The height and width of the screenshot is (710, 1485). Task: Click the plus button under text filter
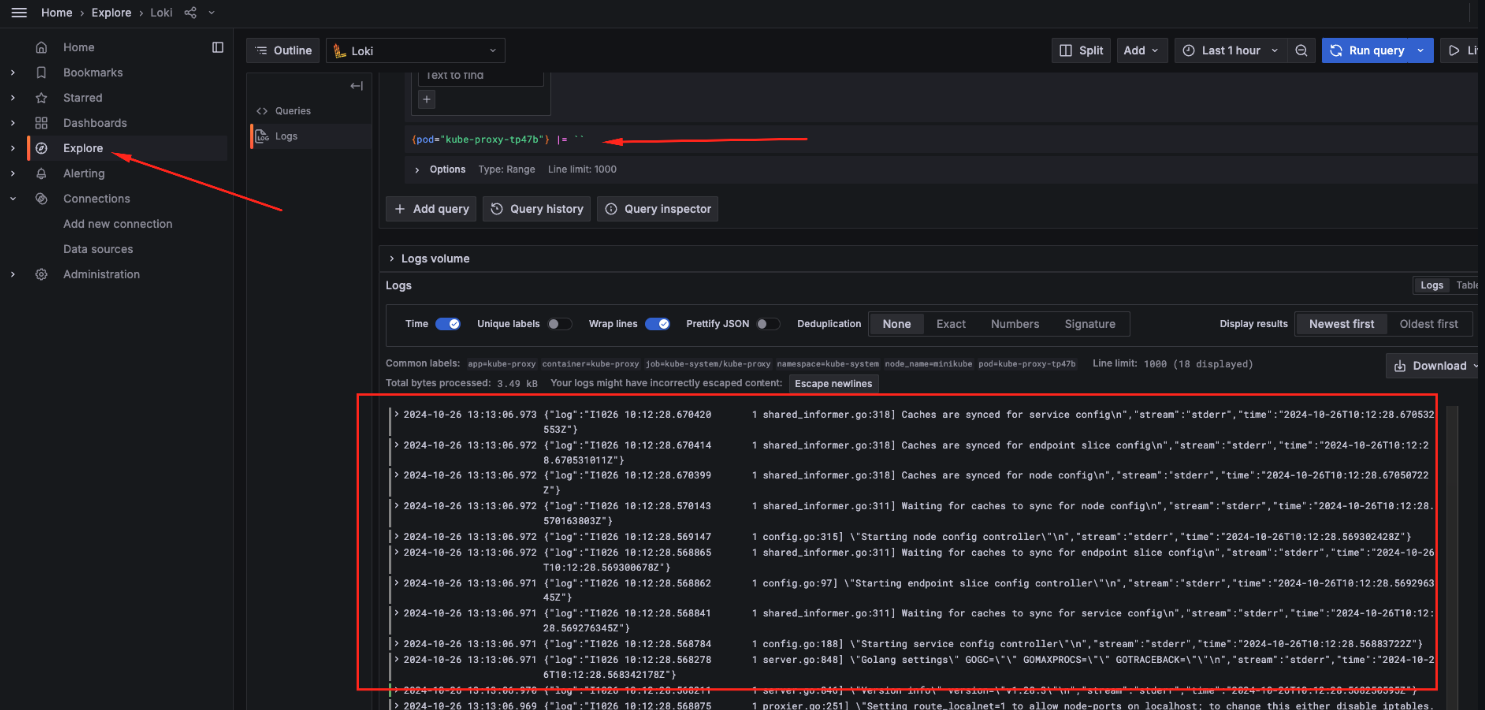click(426, 98)
